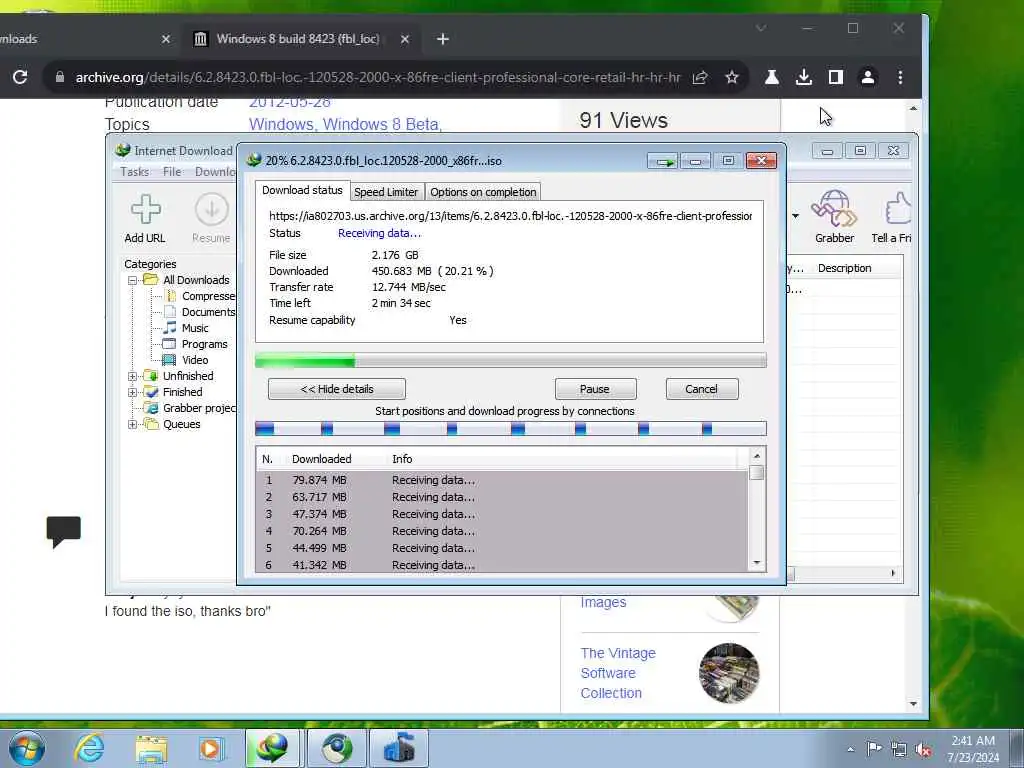Select the Documents category
Image resolution: width=1024 pixels, height=768 pixels.
tap(200, 312)
